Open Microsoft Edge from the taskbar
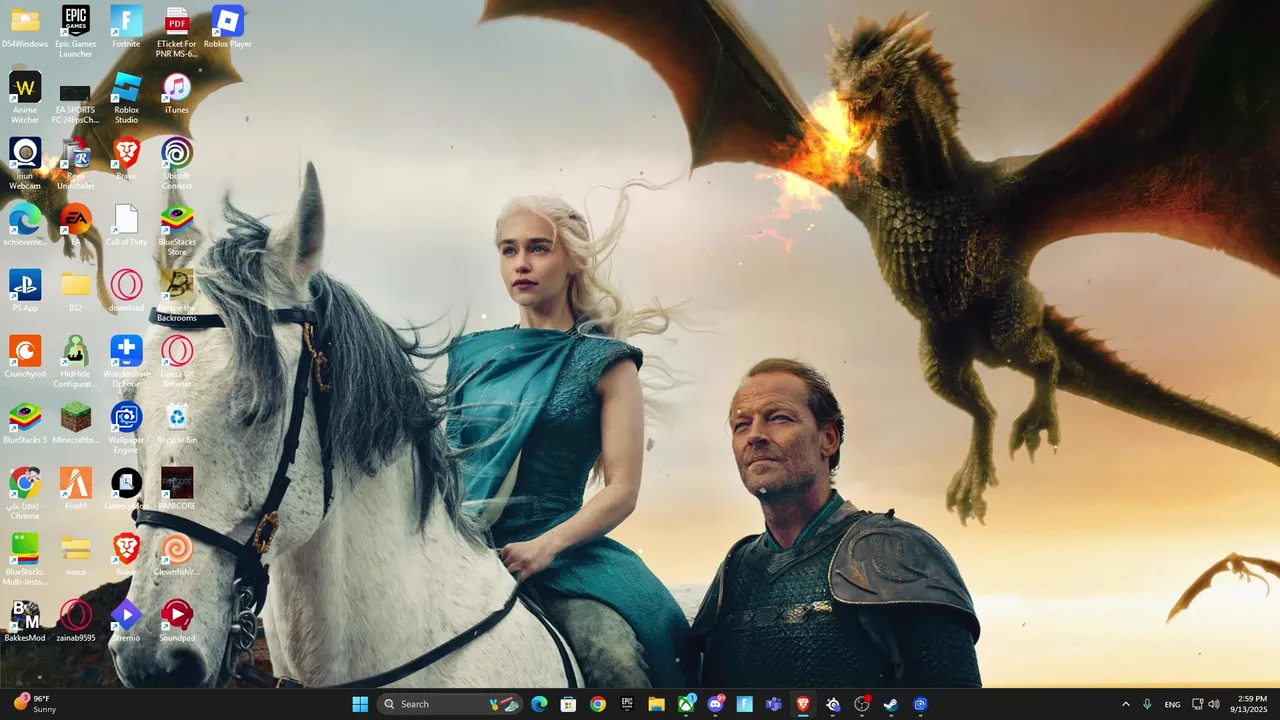This screenshot has height=720, width=1280. pyautogui.click(x=539, y=704)
